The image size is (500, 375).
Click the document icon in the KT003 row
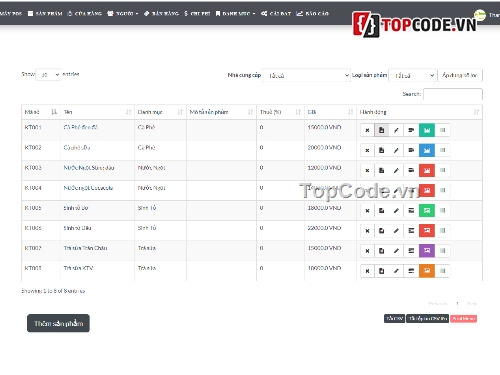pos(381,170)
